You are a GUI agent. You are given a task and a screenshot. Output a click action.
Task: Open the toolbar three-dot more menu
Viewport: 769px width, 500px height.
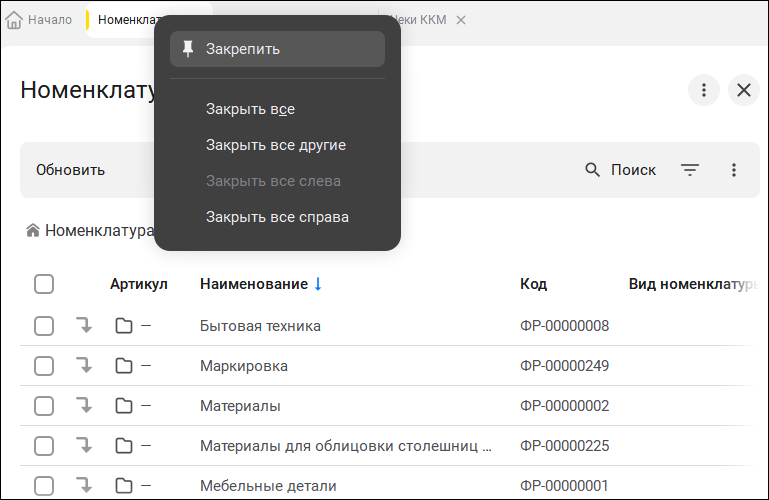[734, 170]
